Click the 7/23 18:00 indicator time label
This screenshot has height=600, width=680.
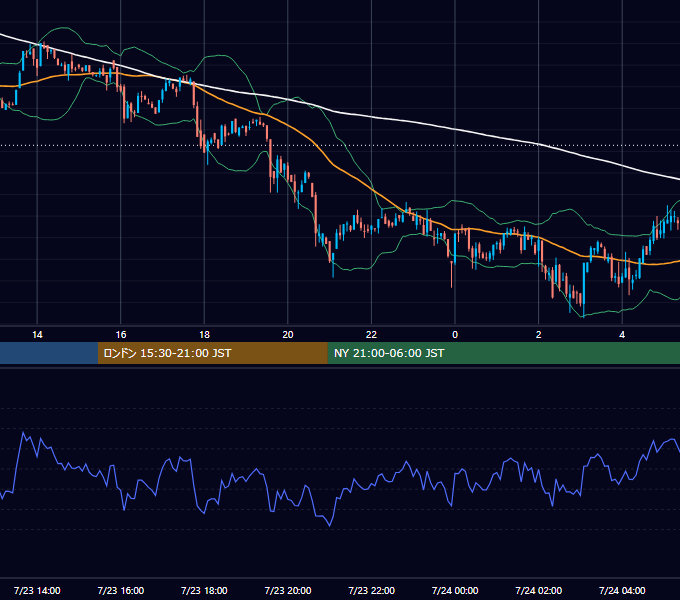pos(204,590)
